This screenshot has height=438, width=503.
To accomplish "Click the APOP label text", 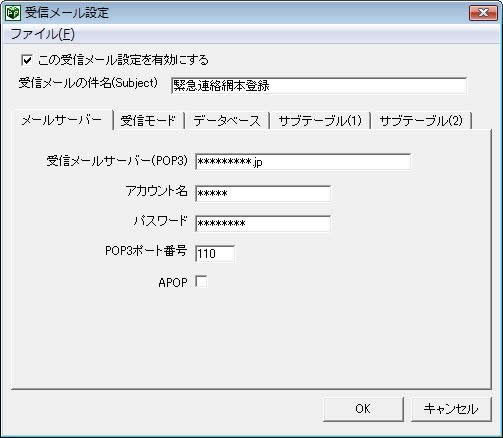I will [x=173, y=283].
